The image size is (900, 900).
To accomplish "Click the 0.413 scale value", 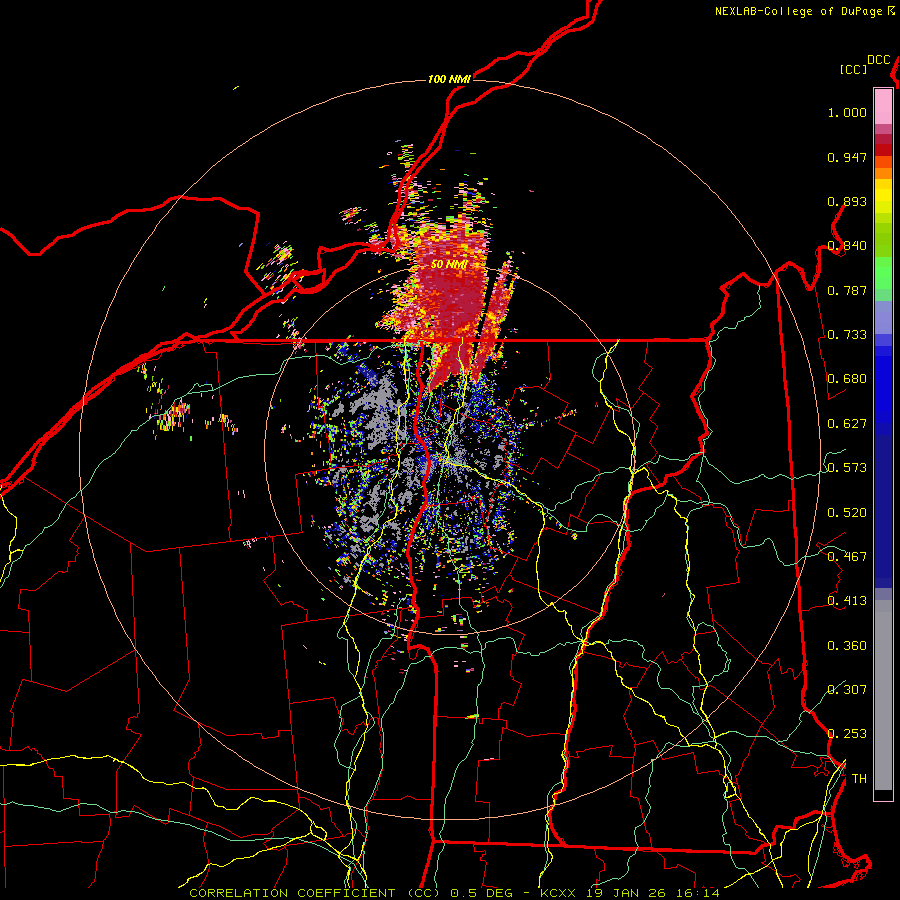I will pos(847,601).
